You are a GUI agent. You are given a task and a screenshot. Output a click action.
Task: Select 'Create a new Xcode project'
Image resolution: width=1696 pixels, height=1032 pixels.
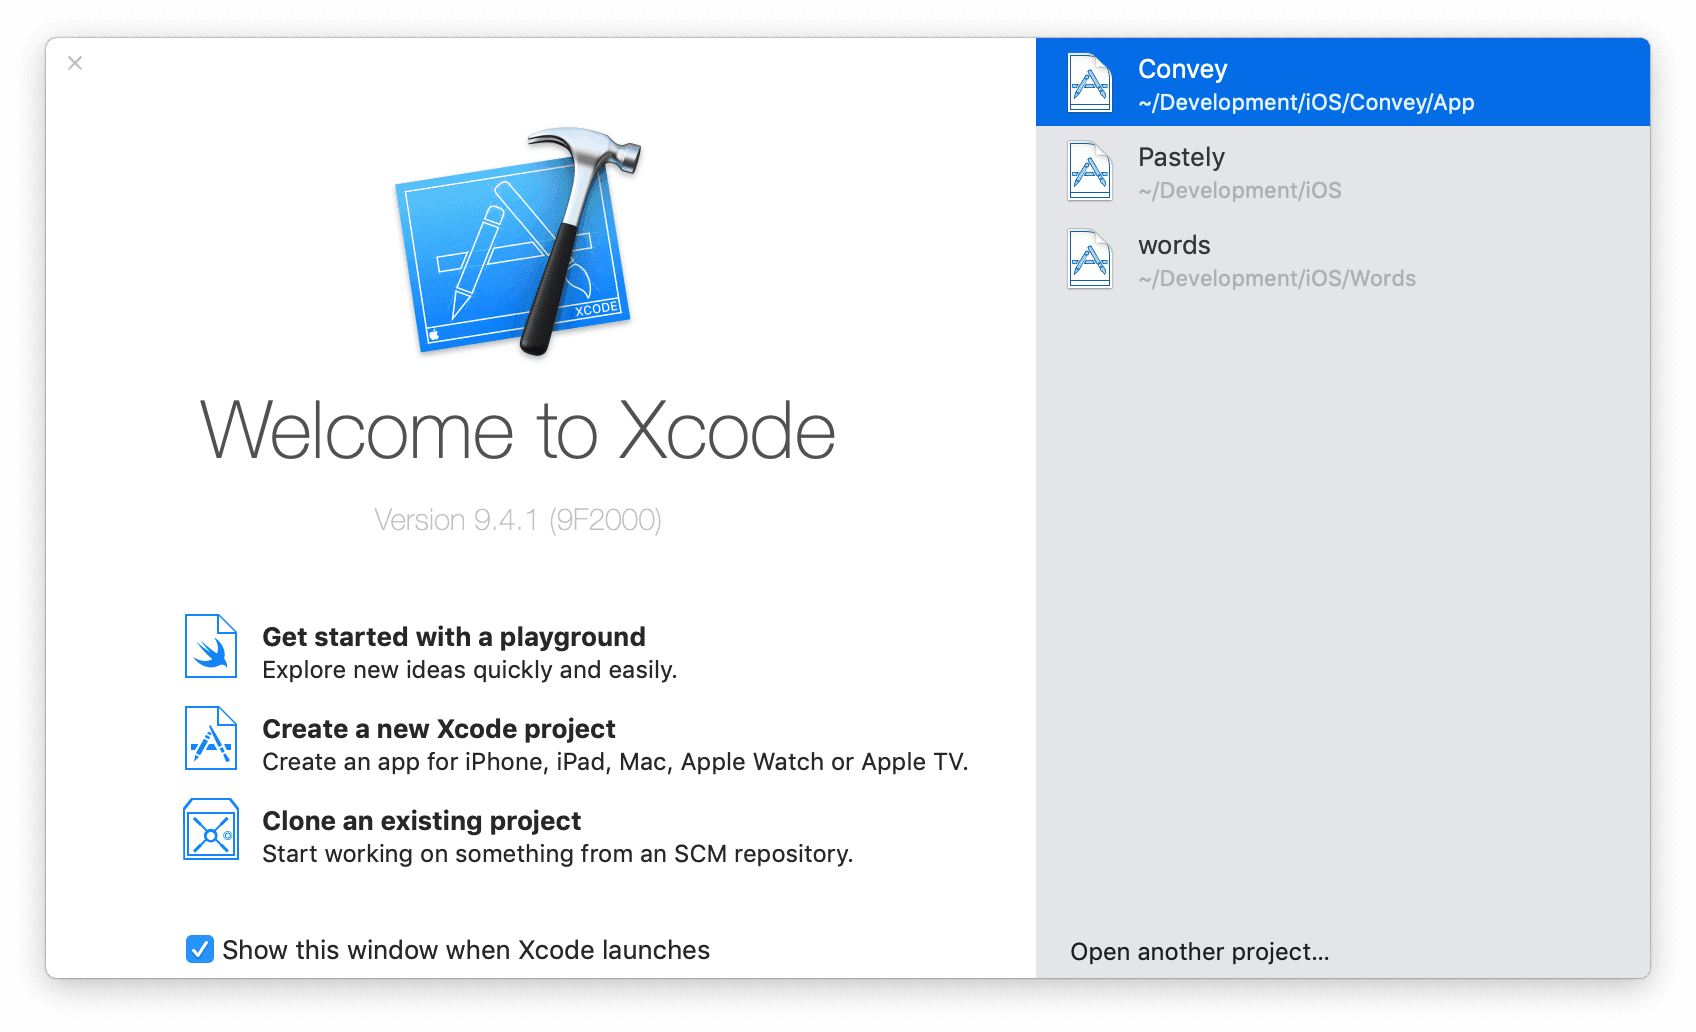438,729
